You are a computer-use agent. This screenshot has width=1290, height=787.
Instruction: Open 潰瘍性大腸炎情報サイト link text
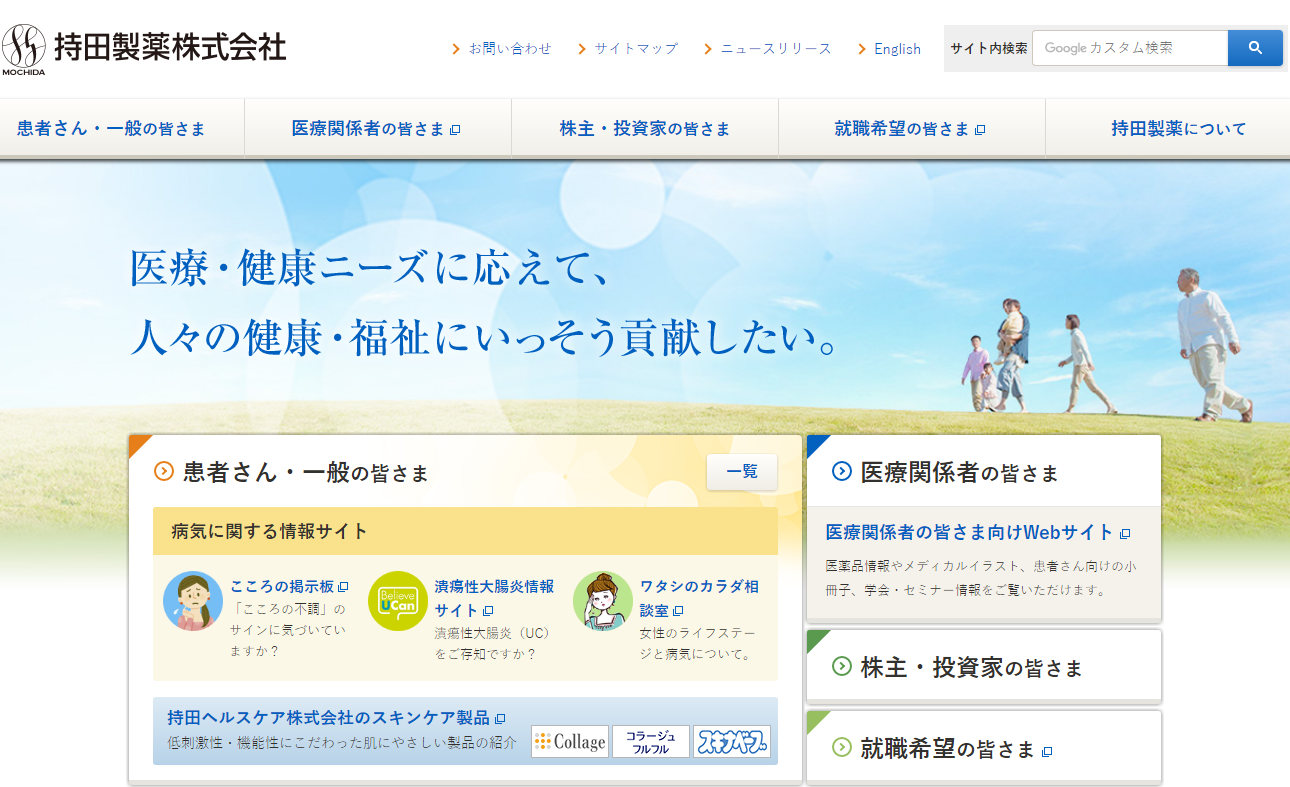point(494,598)
